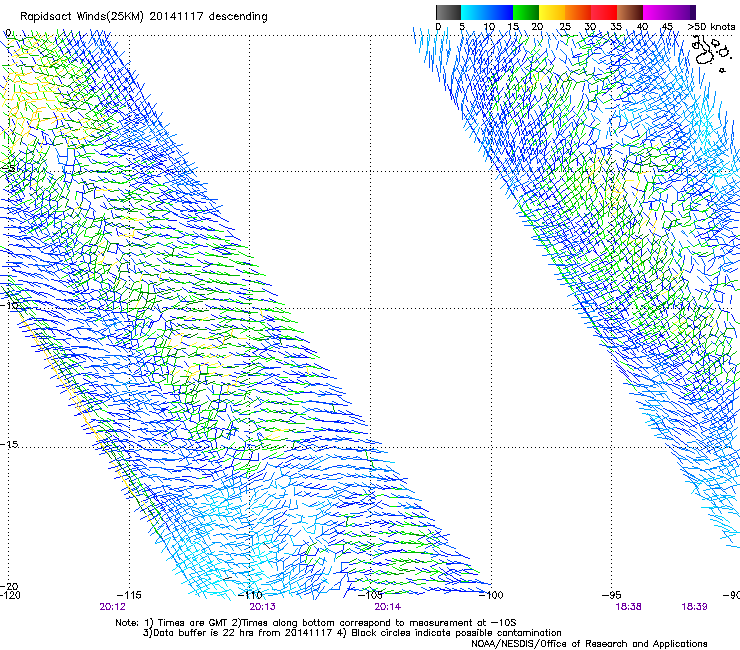
Task: Click the '25' label under the color scale
Action: tap(565, 27)
